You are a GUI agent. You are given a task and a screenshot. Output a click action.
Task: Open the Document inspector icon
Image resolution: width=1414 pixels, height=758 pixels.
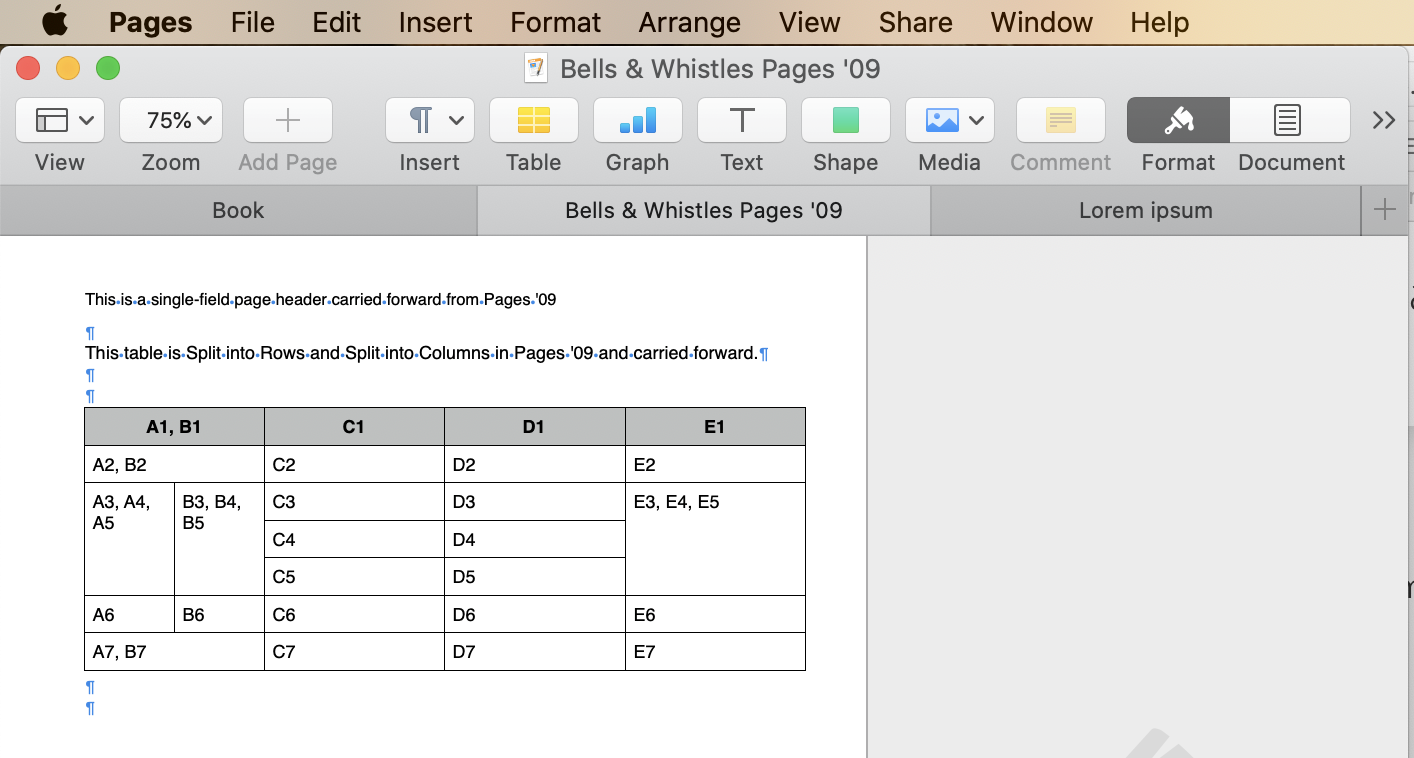1290,121
